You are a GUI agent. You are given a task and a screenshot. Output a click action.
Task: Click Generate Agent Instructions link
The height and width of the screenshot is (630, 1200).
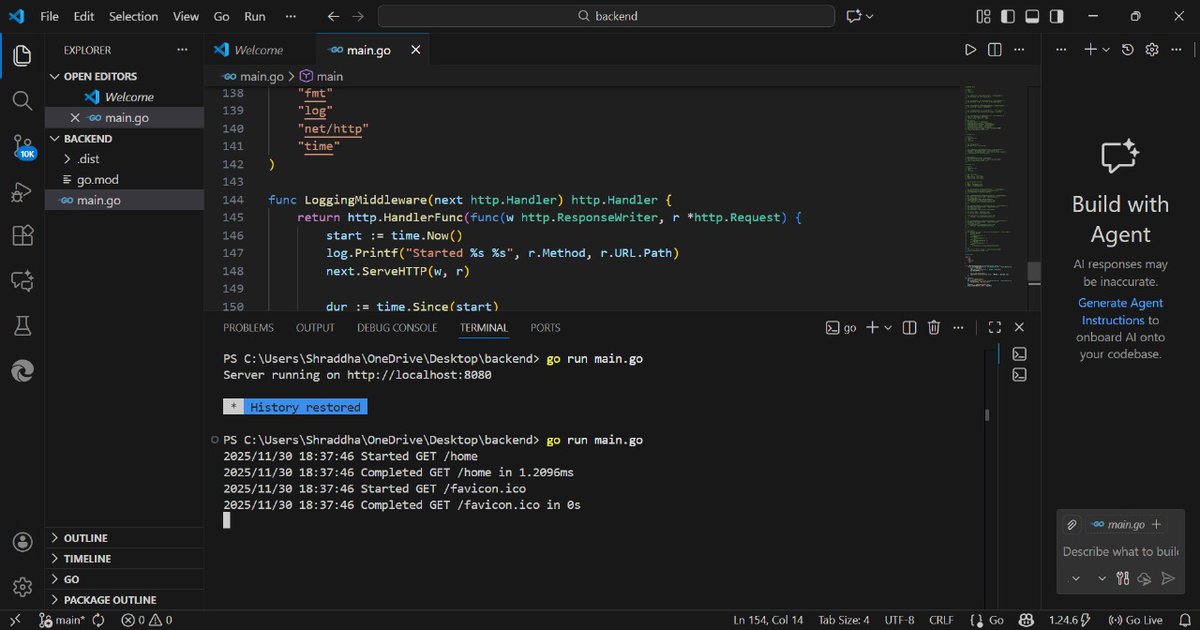[x=1120, y=310]
